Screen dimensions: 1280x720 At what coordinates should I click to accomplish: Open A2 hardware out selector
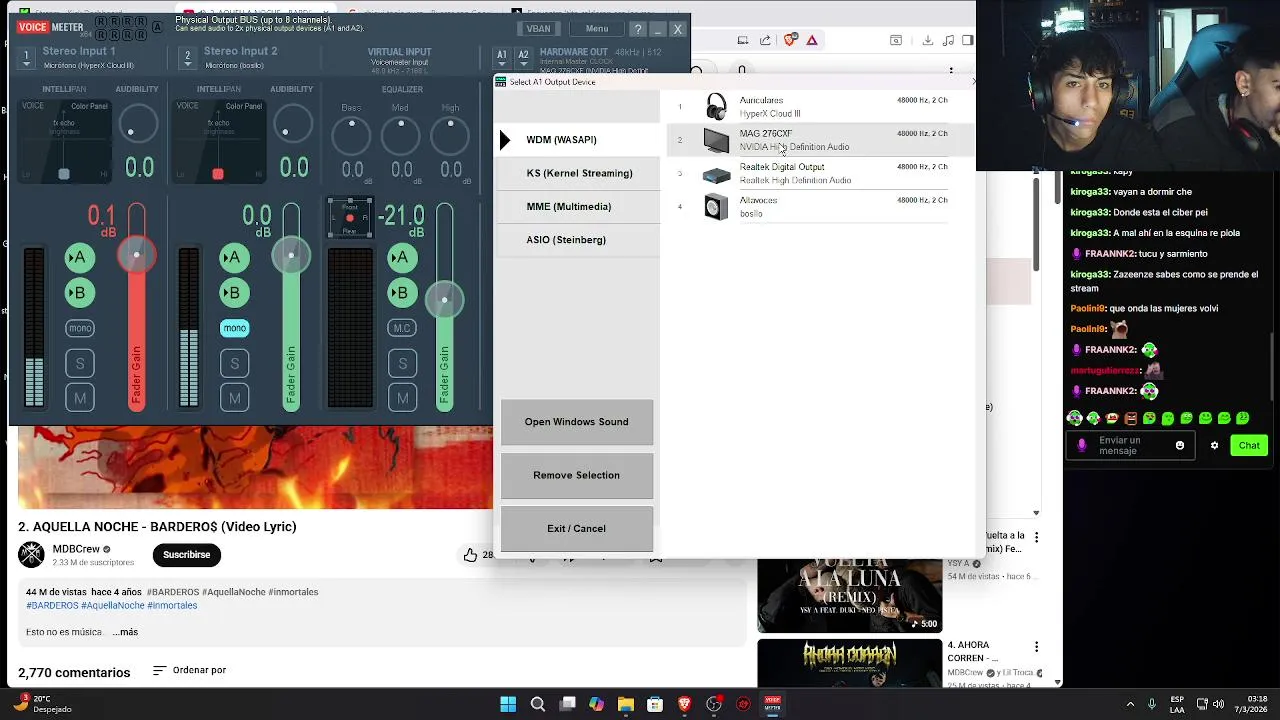tap(522, 56)
